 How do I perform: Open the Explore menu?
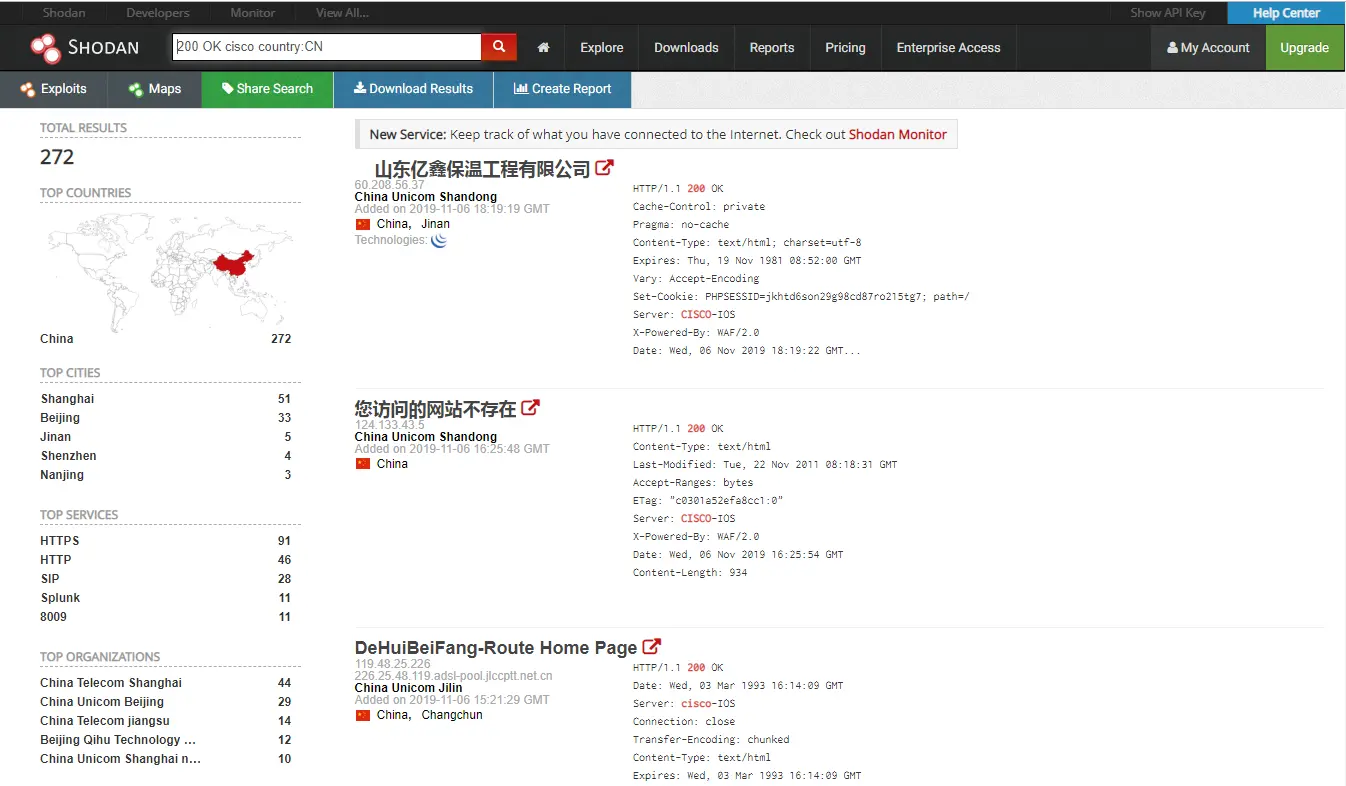[x=602, y=47]
